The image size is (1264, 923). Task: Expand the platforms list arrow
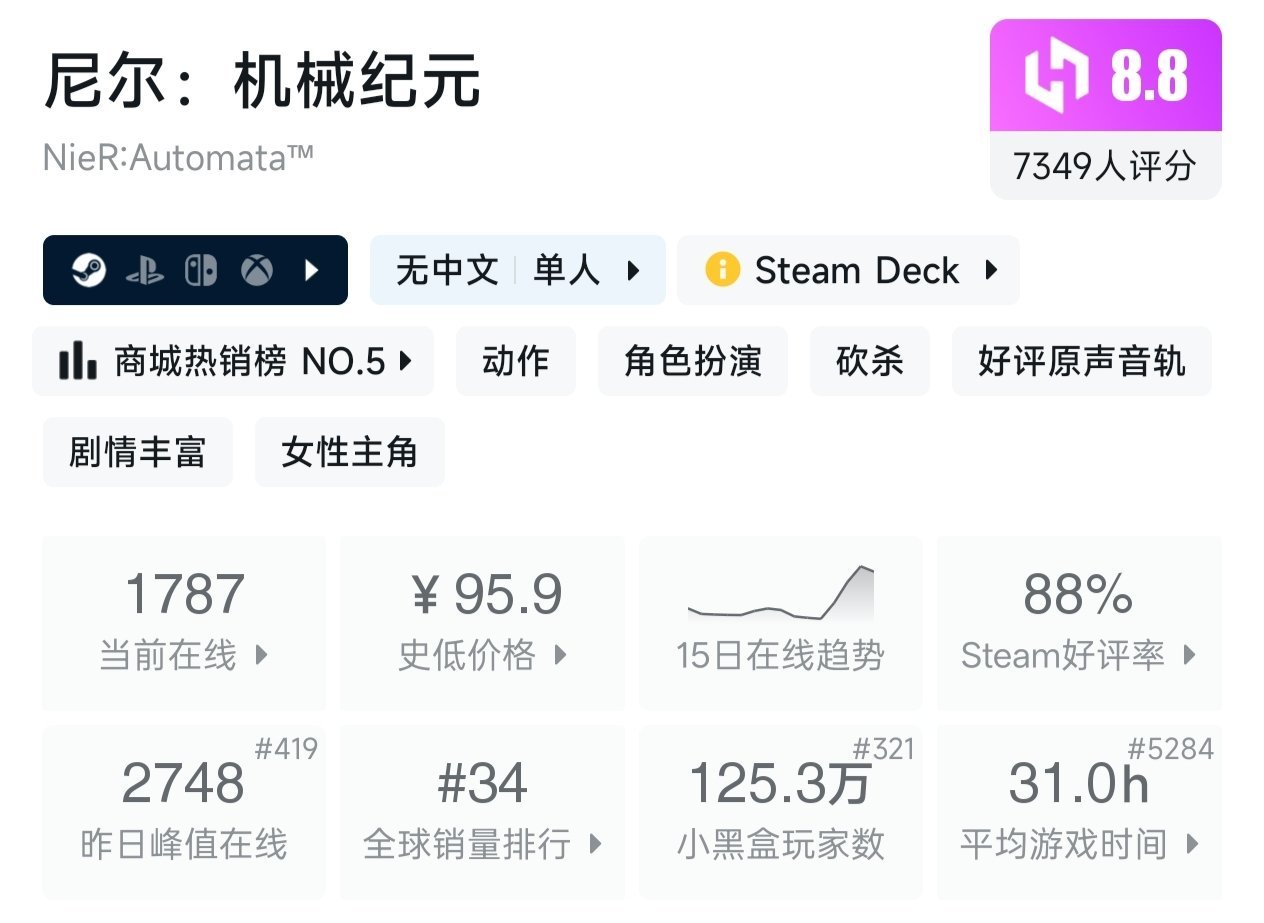pos(312,270)
